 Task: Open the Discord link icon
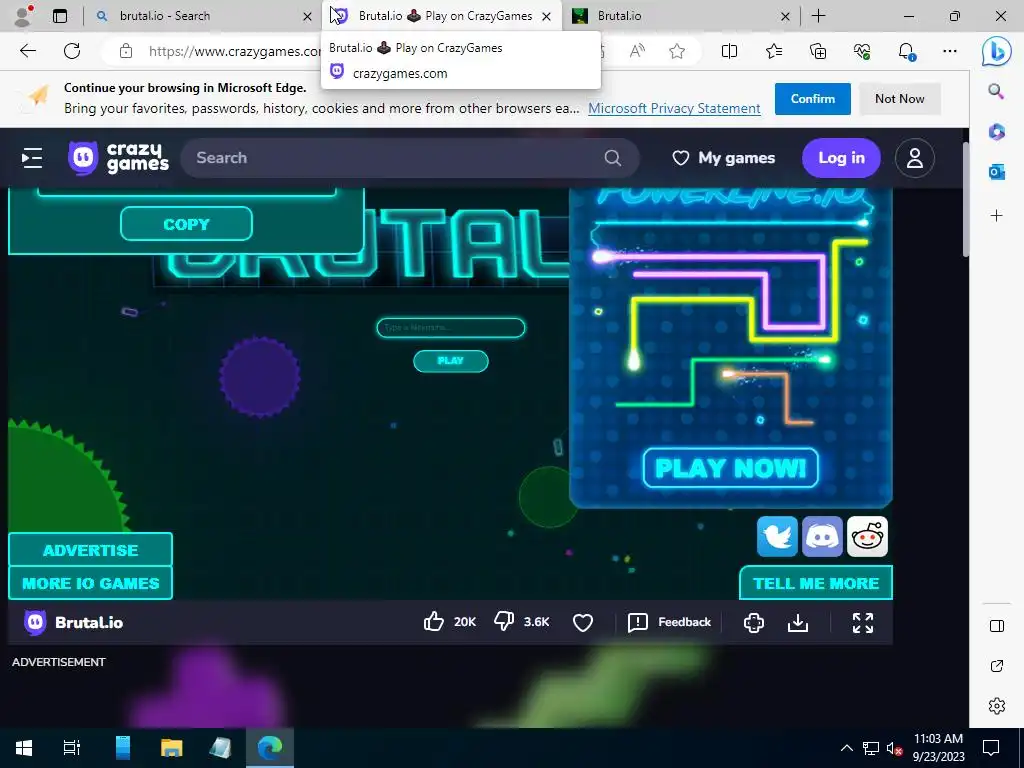(822, 536)
